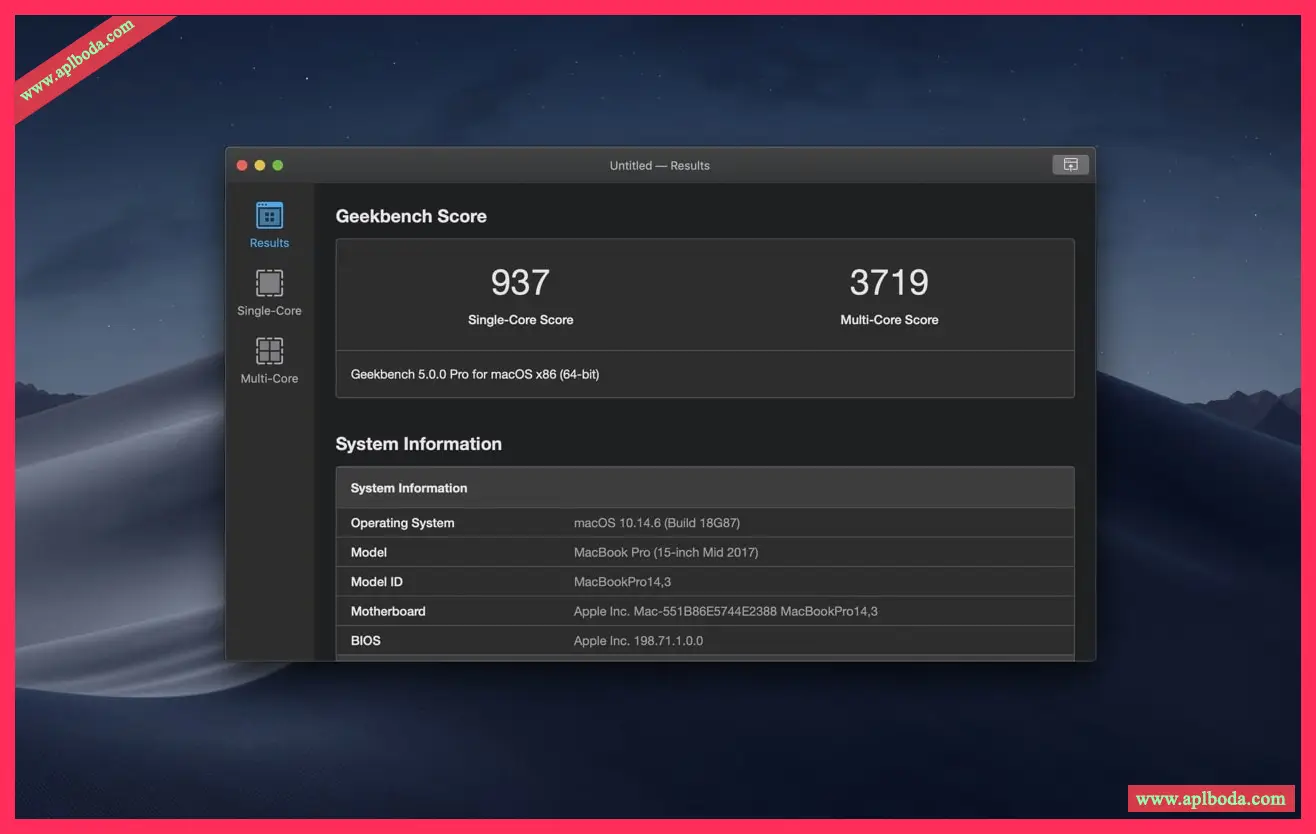Image resolution: width=1316 pixels, height=834 pixels.
Task: Minimize the Geekbench results window
Action: 260,165
